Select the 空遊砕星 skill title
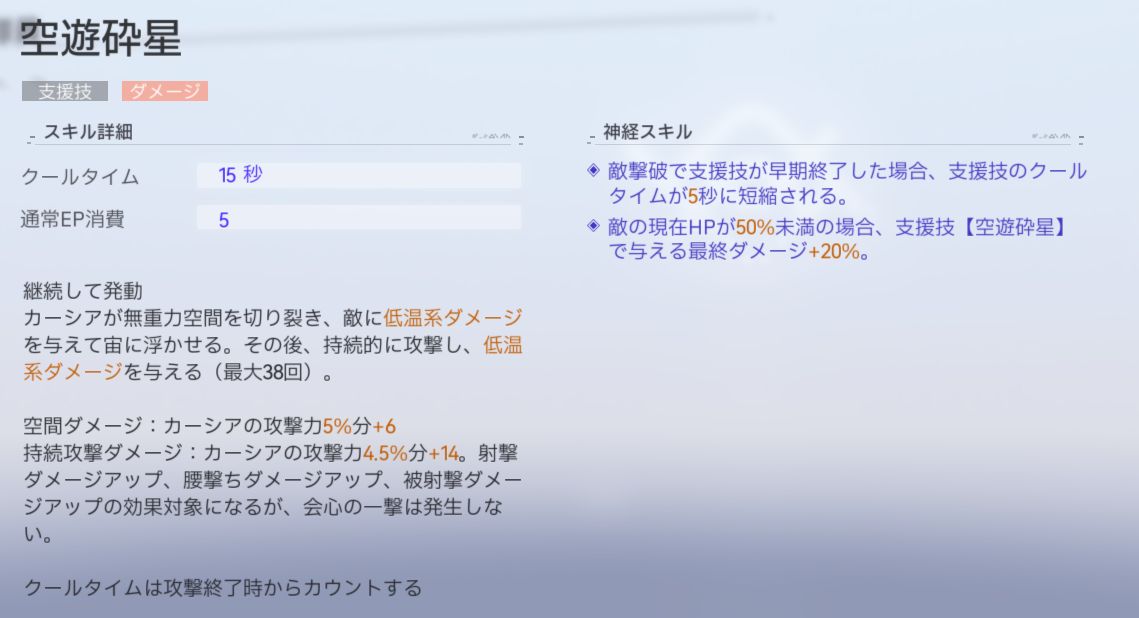 101,40
